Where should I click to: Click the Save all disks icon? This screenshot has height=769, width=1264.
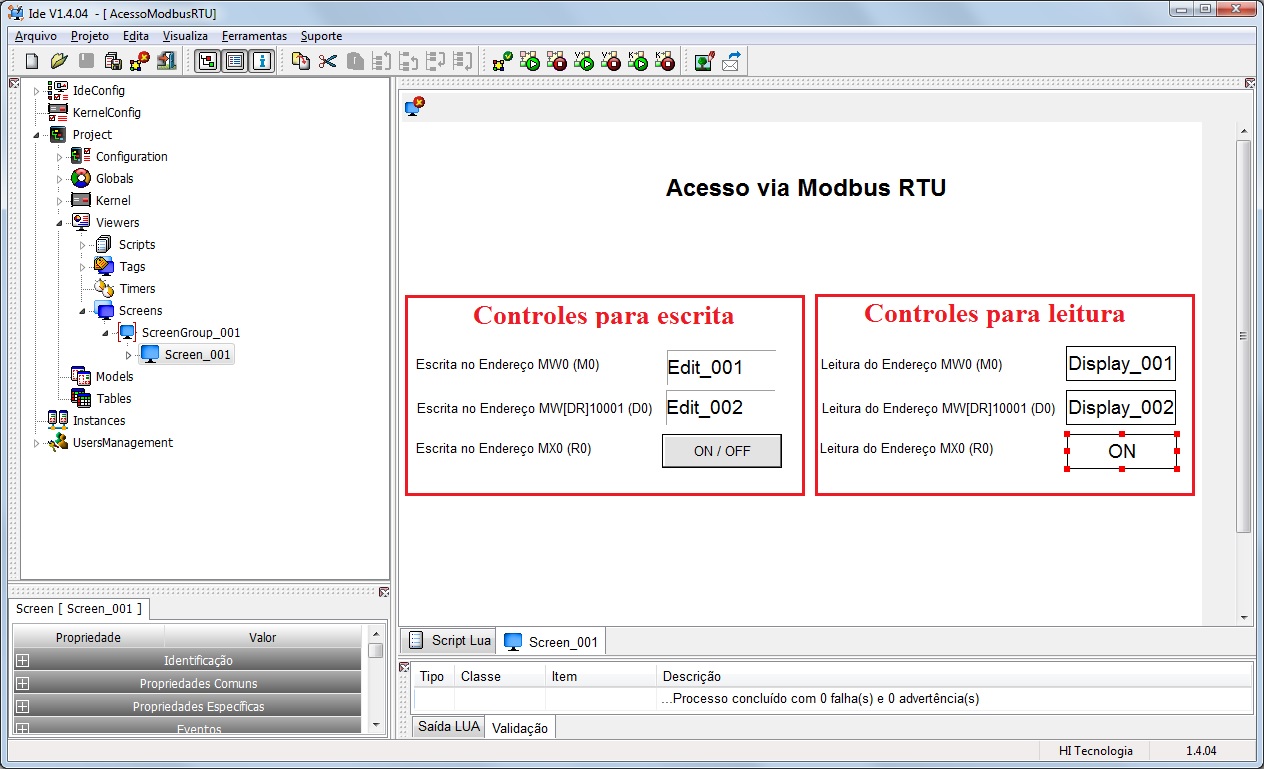coord(113,61)
